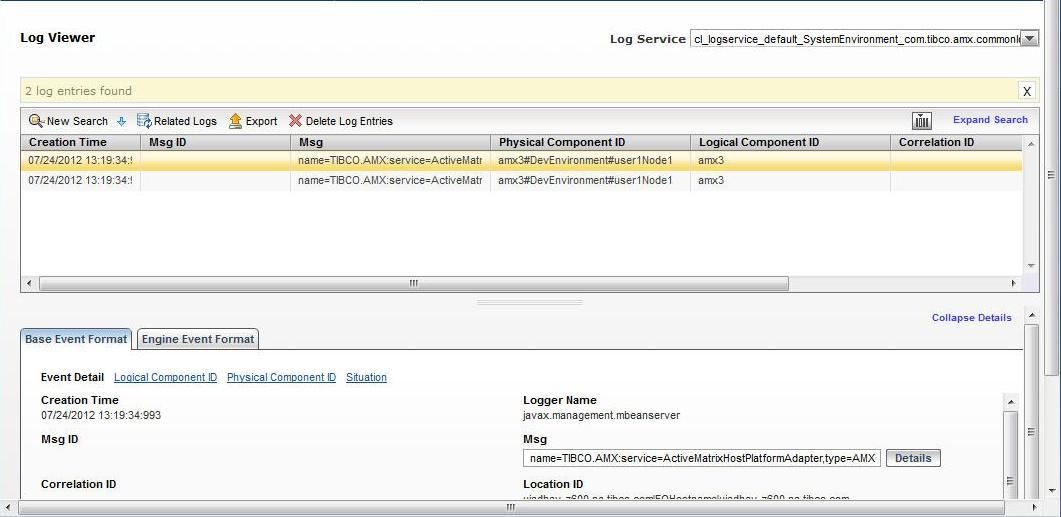Click the bottom page horizontal scrollbar thumb
The image size is (1061, 517).
click(x=511, y=507)
